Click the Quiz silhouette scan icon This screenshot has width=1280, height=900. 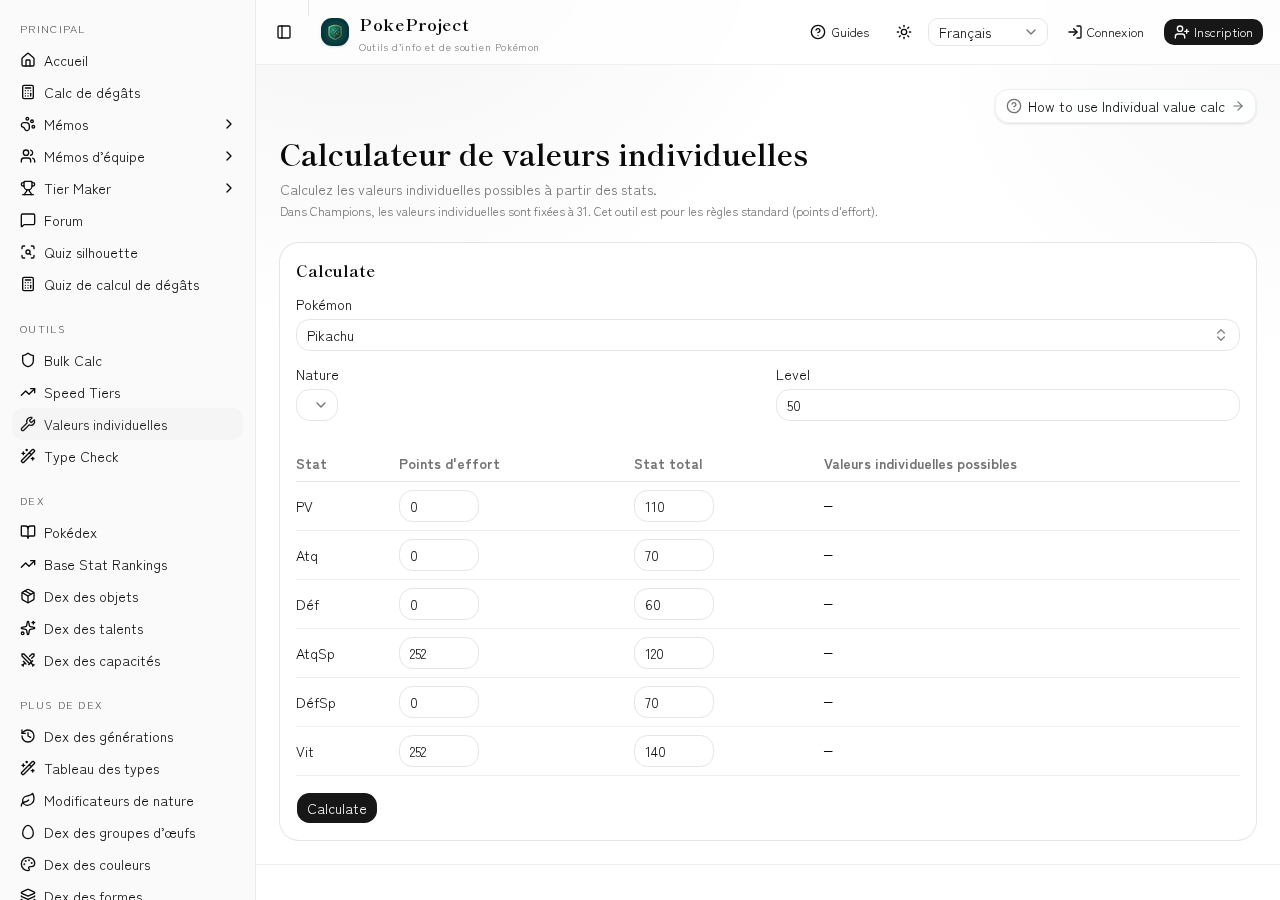[28, 253]
